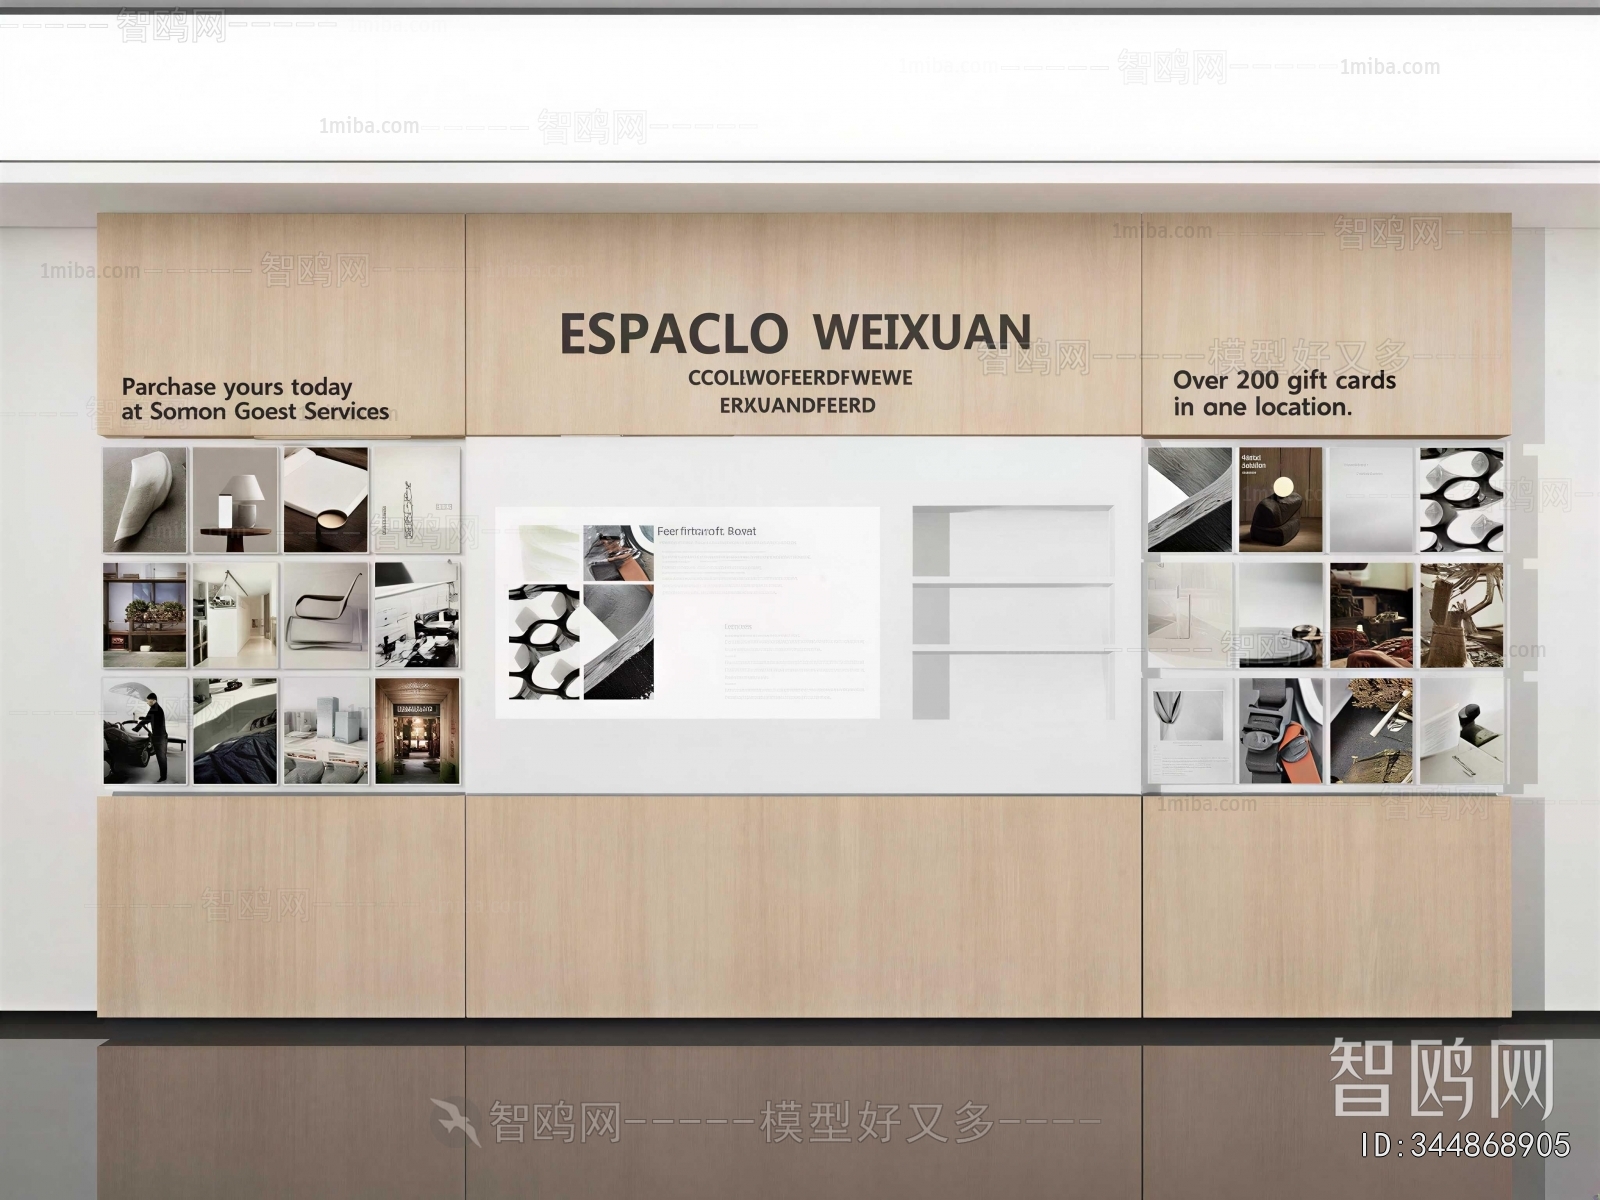Open the orange and gray strap buckle photo
This screenshot has width=1600, height=1200.
[1280, 730]
